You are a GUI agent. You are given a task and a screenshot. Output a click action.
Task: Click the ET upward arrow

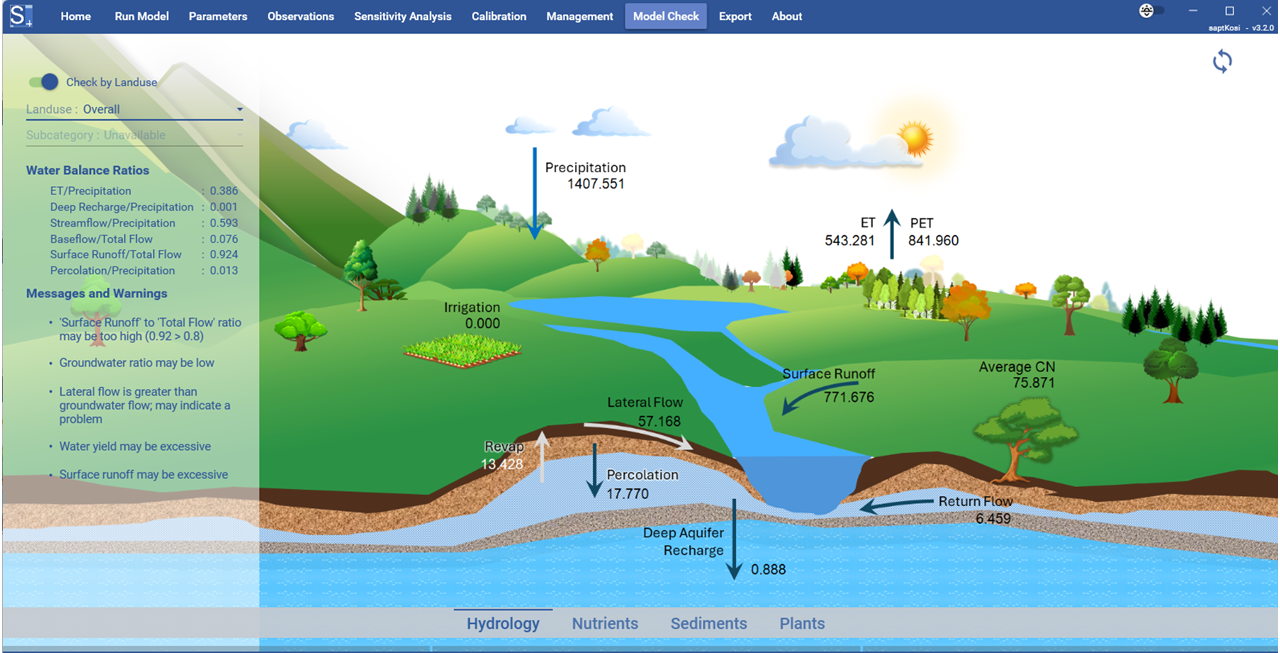click(892, 234)
